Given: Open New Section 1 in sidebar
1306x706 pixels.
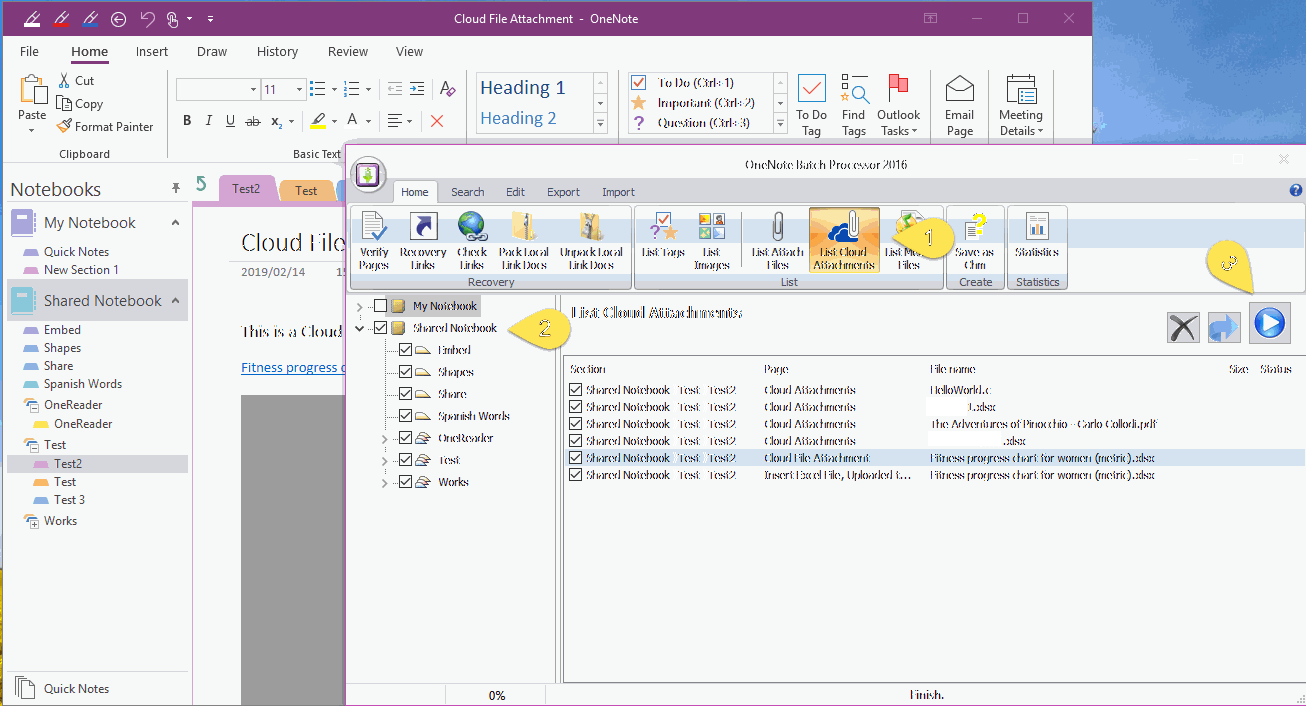Looking at the screenshot, I should click(x=81, y=270).
